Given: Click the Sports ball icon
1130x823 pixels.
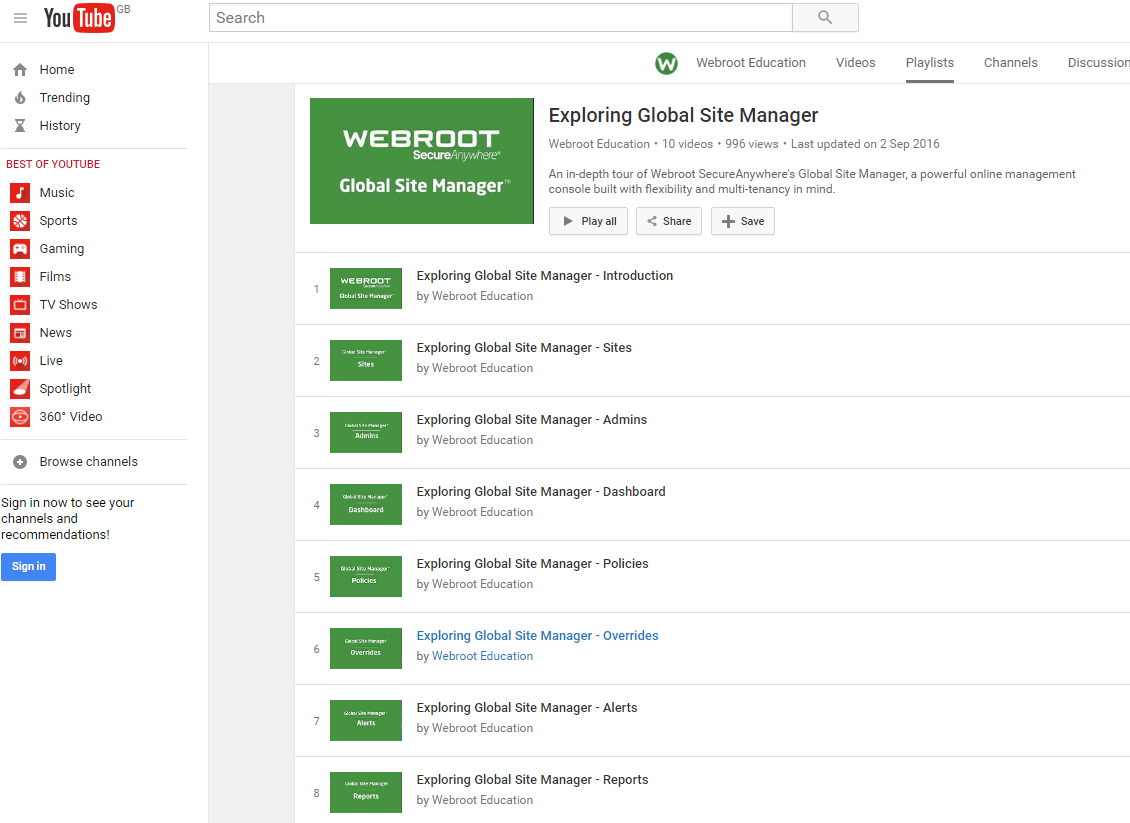Looking at the screenshot, I should tap(20, 221).
